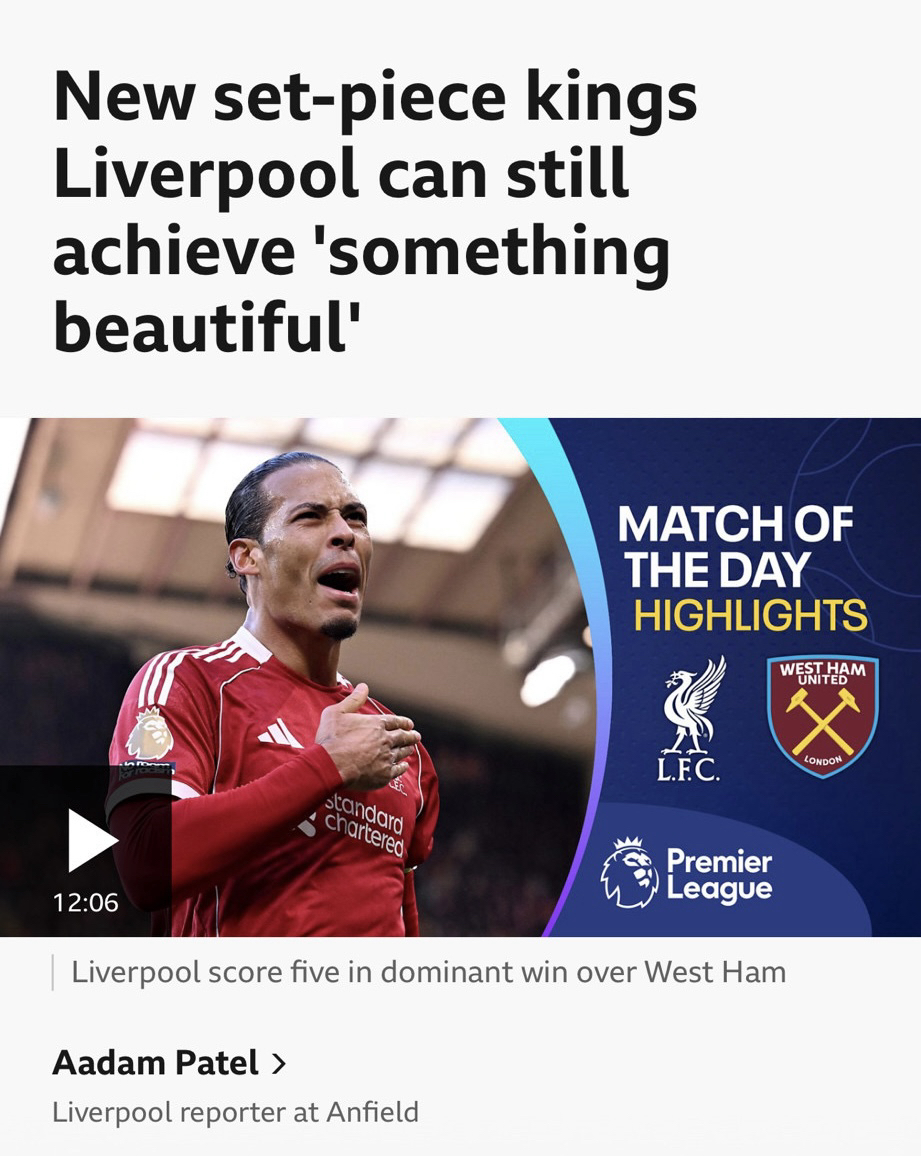Screen dimensions: 921x1156
Task: Click the Liverpool reporter at Anfield subtitle
Action: click(235, 1112)
